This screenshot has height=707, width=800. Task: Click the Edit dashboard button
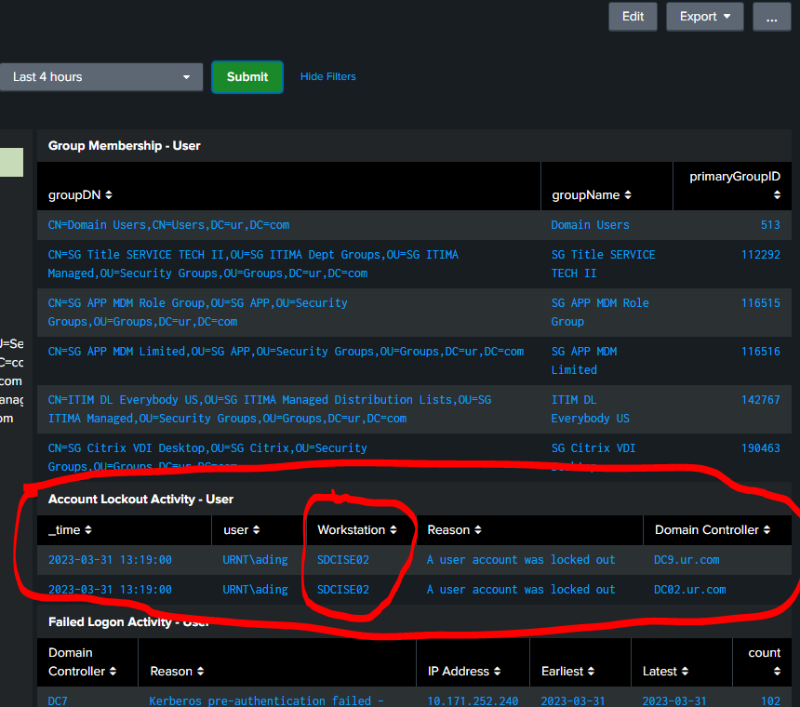point(632,16)
